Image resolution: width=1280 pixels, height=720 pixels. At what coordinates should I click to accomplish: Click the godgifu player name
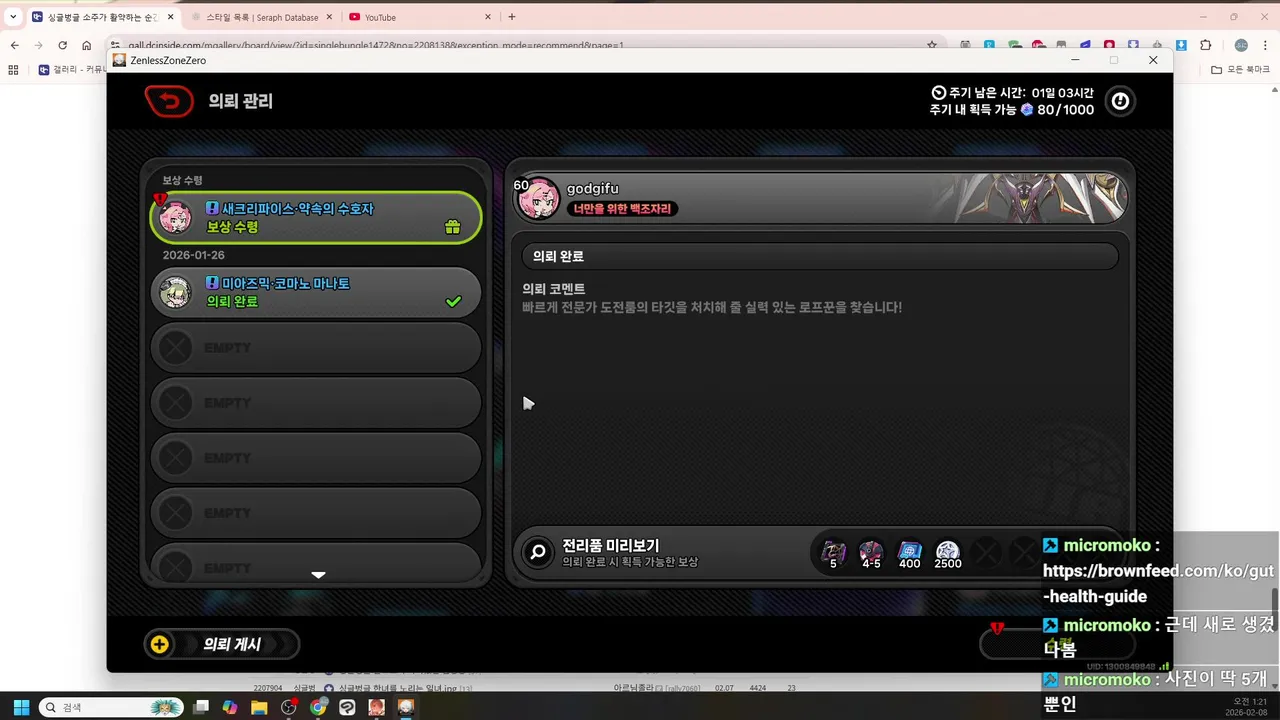click(592, 189)
